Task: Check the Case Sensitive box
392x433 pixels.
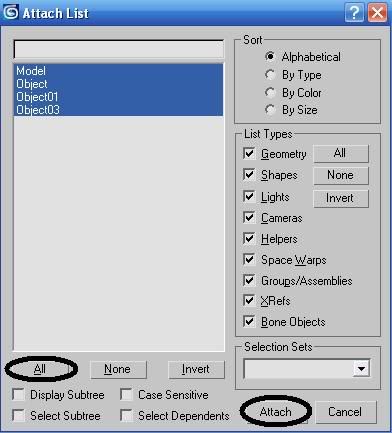Action: tap(126, 395)
